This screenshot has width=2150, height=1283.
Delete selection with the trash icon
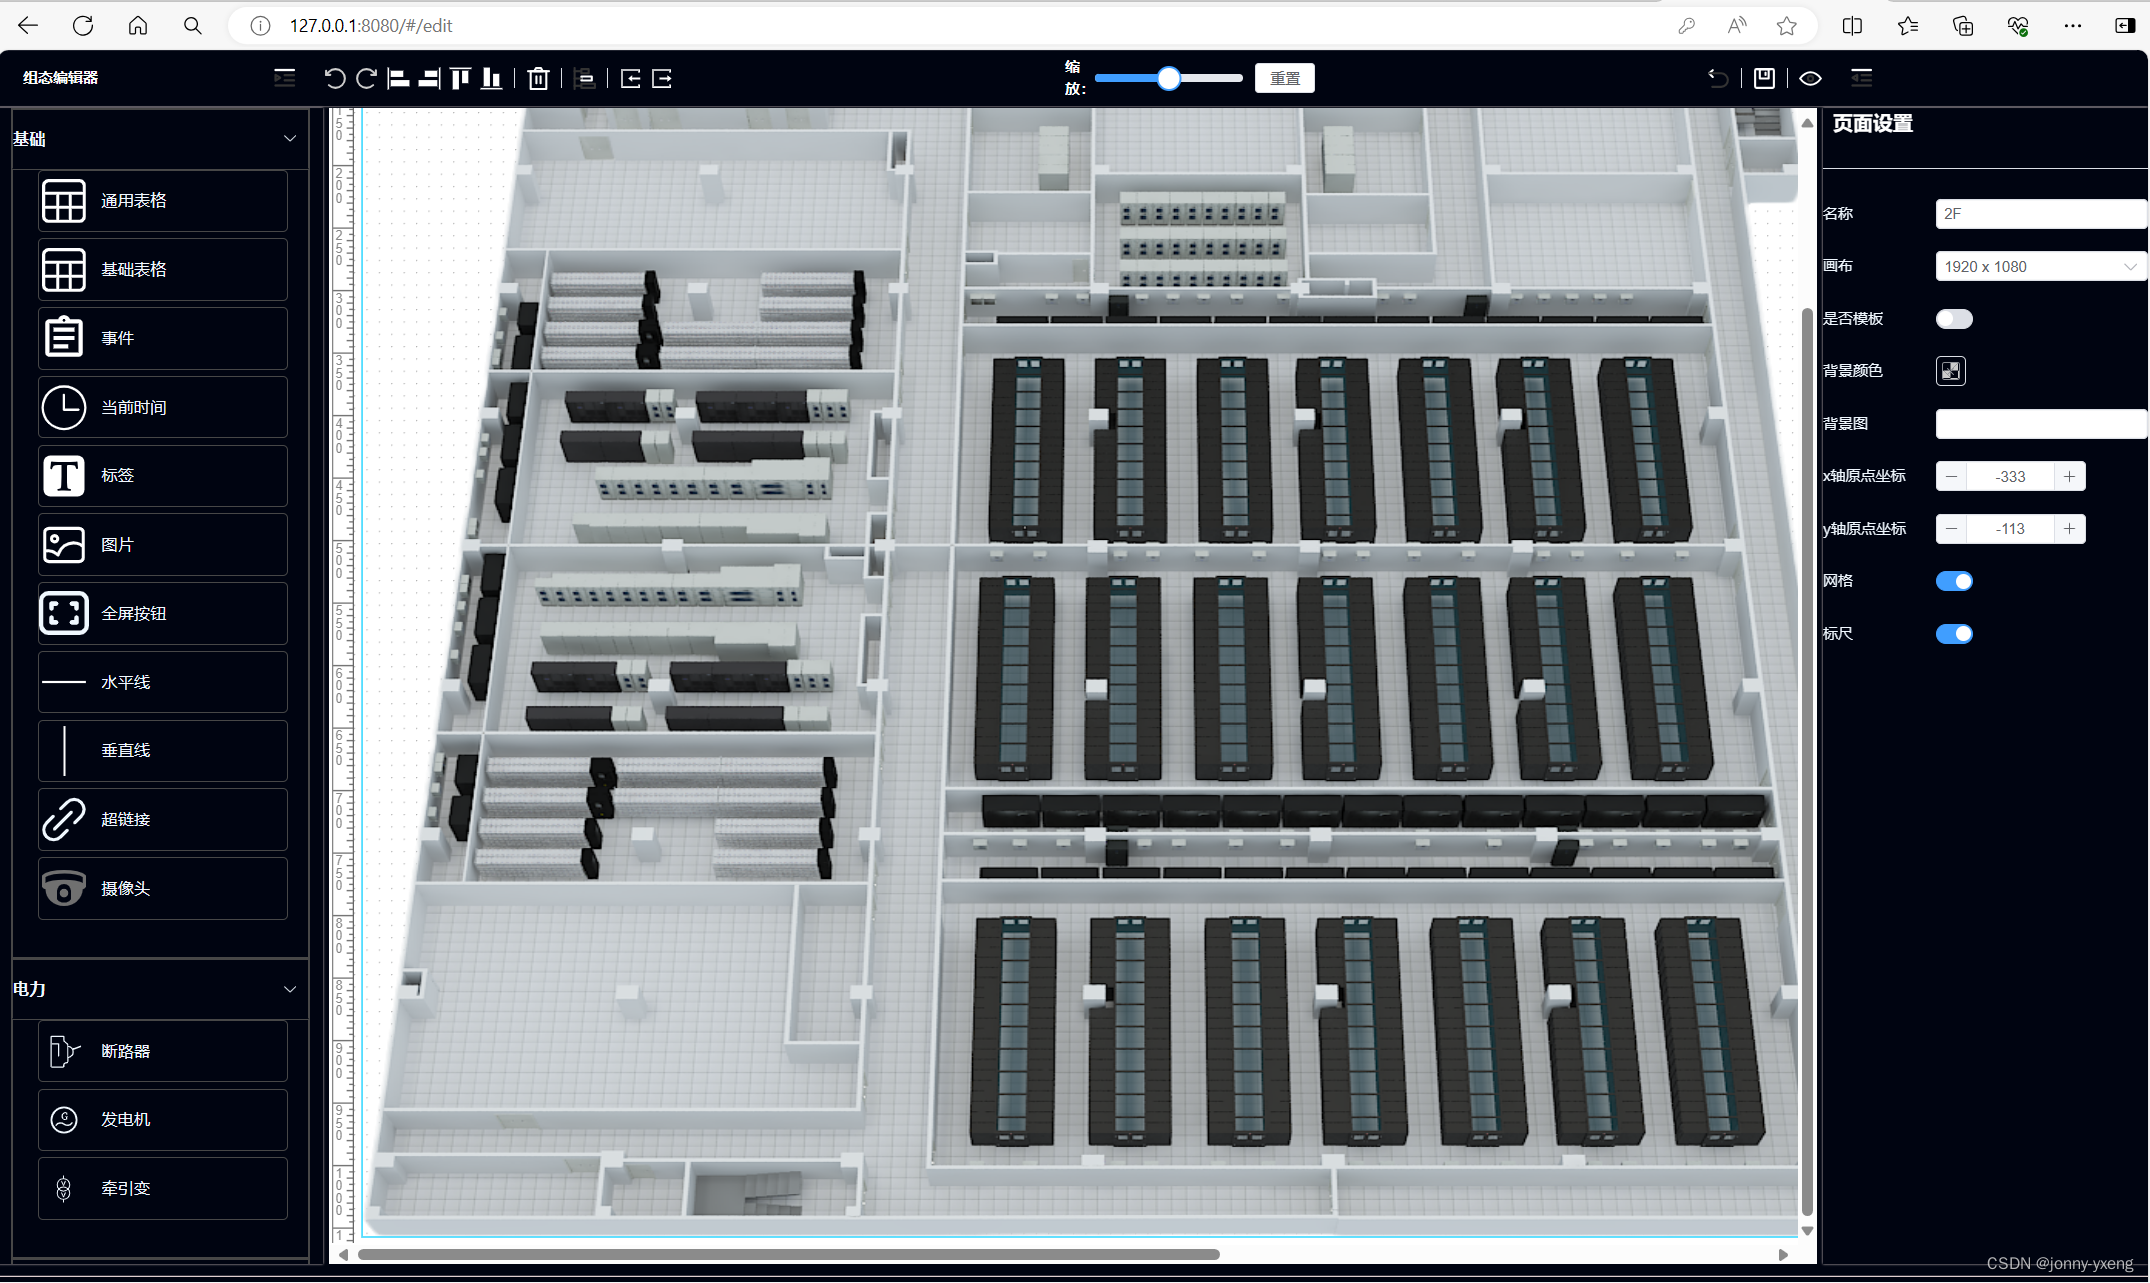point(538,78)
